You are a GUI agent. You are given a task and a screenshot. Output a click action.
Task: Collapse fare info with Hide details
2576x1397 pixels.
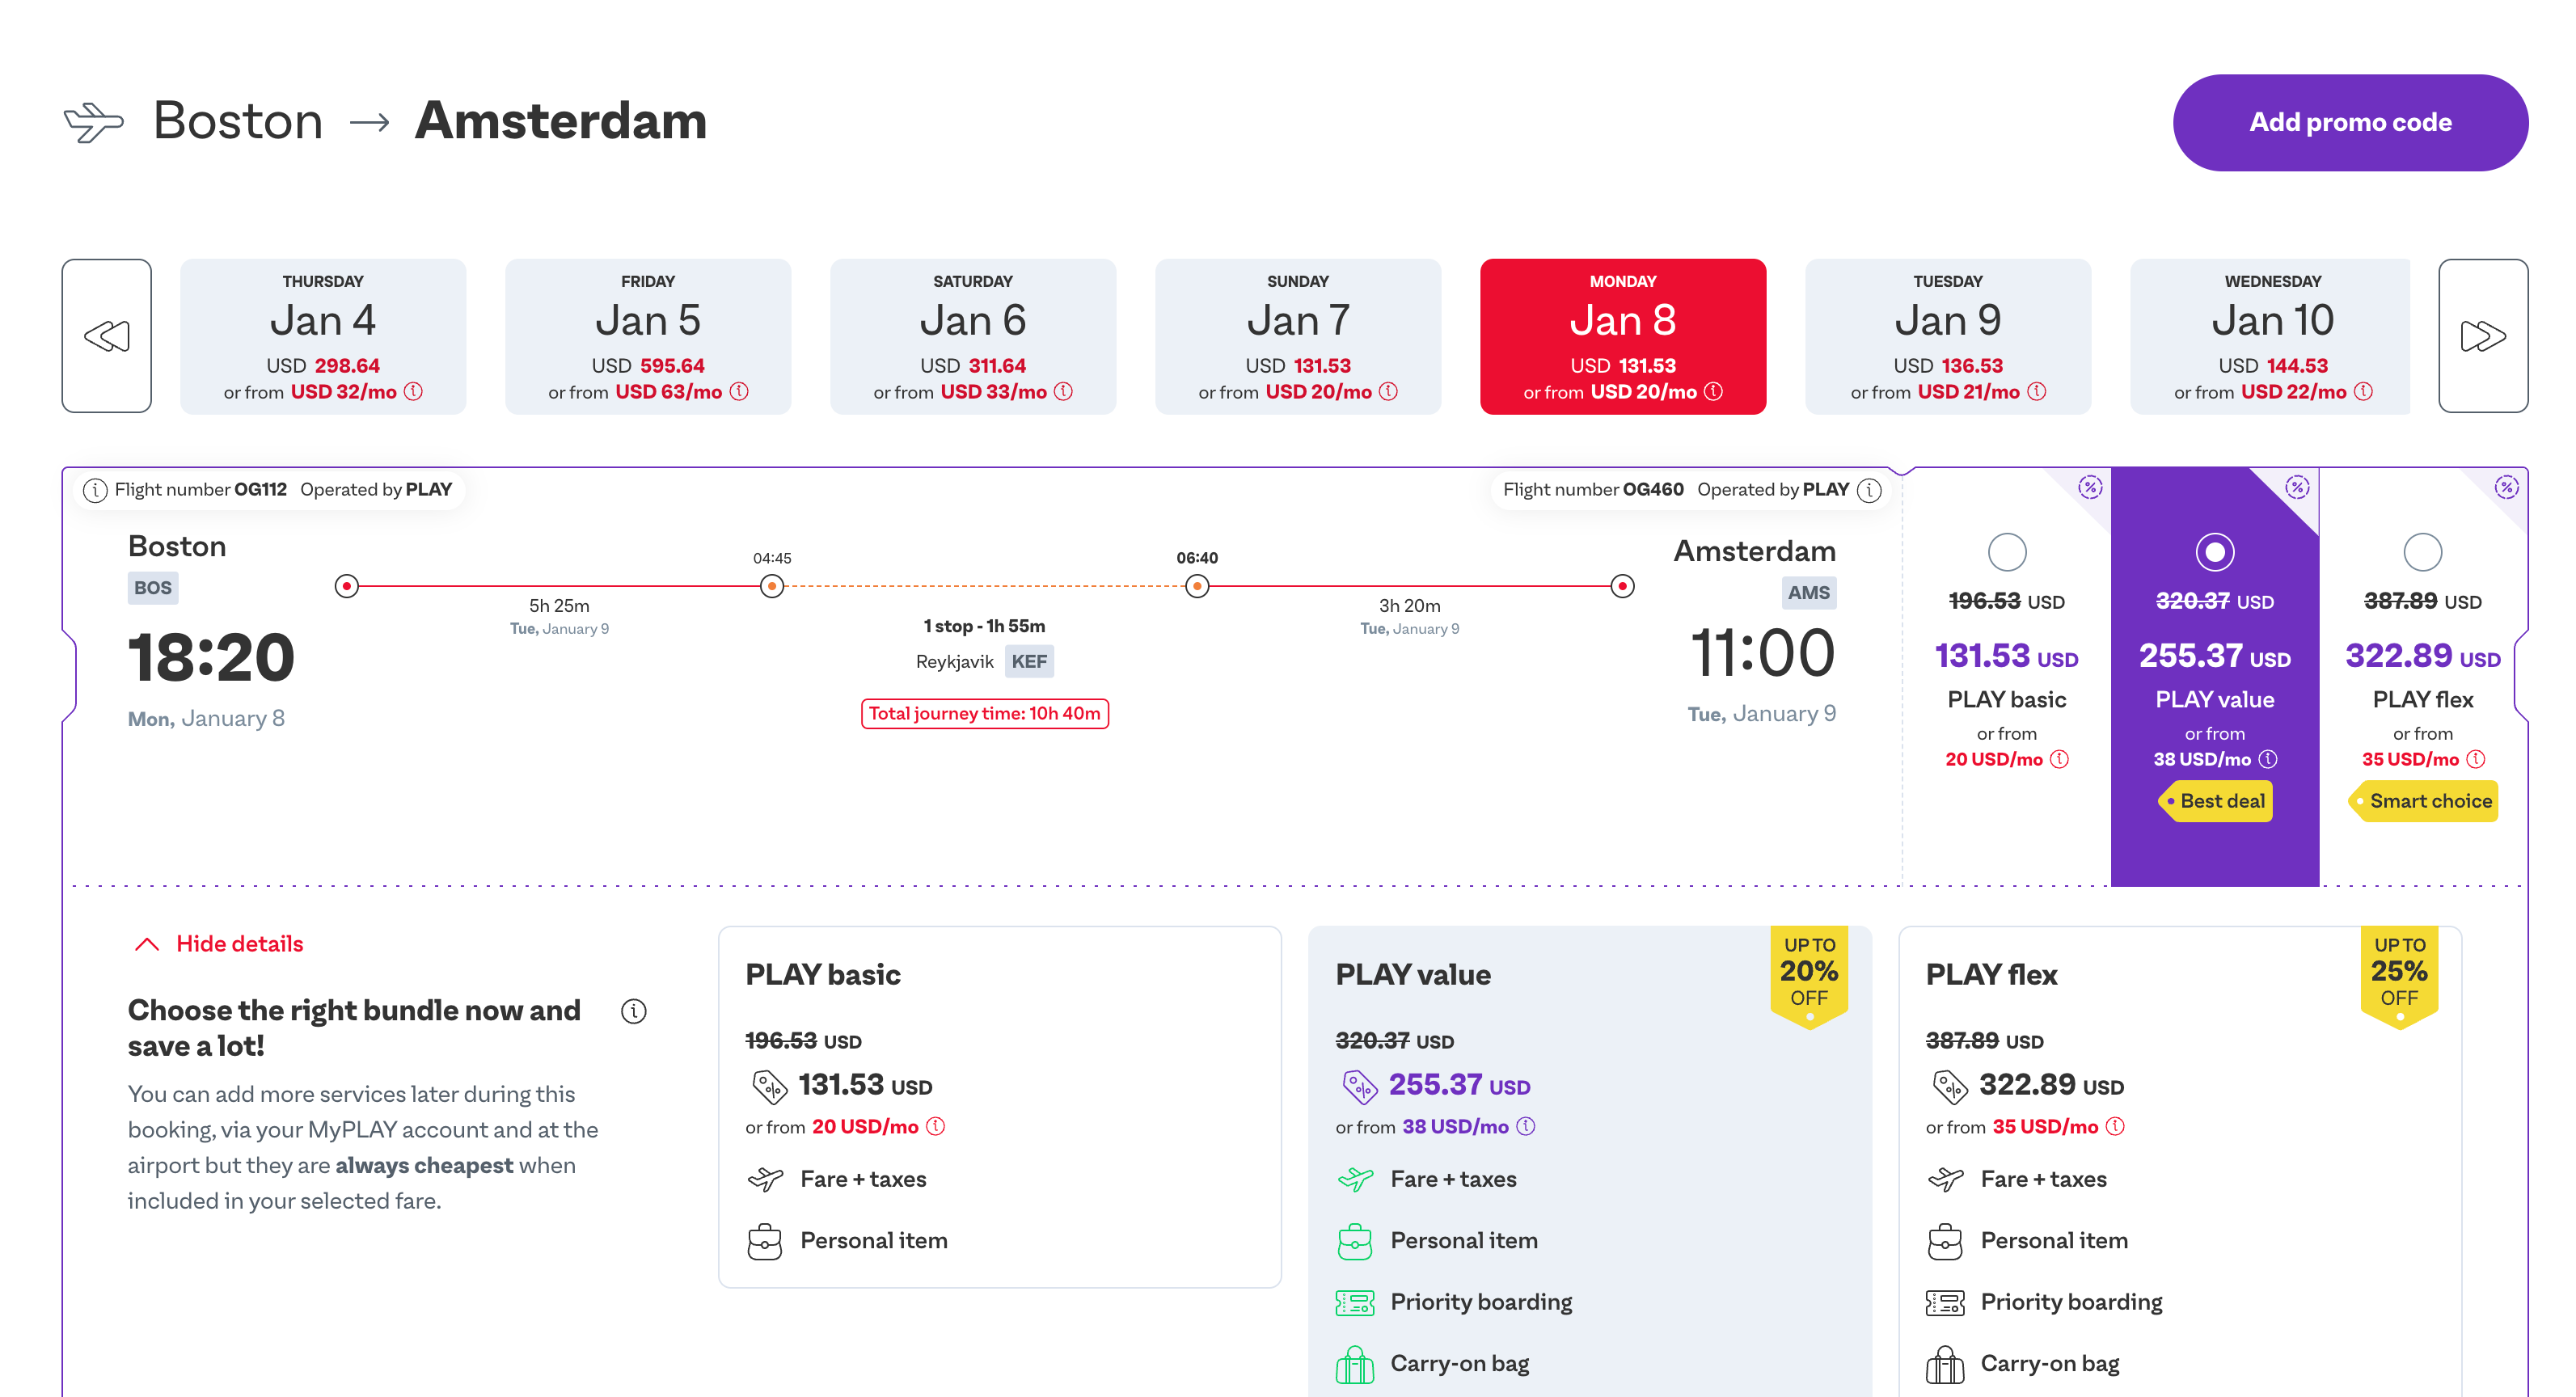[239, 944]
